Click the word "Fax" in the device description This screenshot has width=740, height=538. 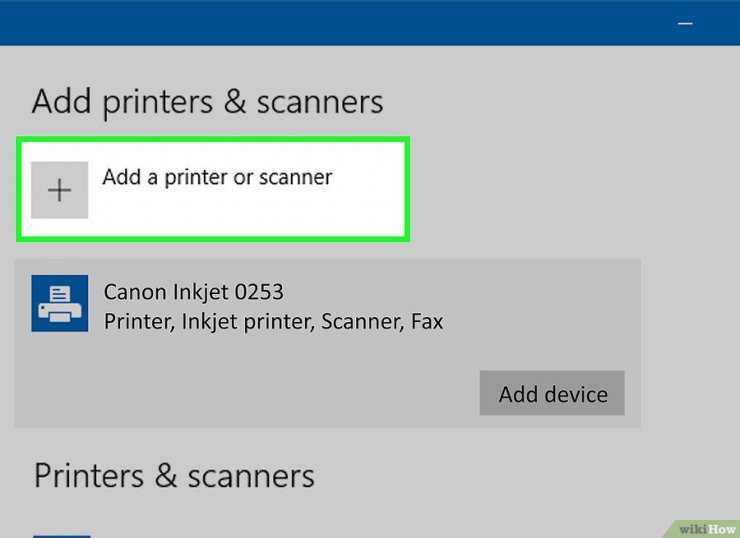click(x=426, y=322)
